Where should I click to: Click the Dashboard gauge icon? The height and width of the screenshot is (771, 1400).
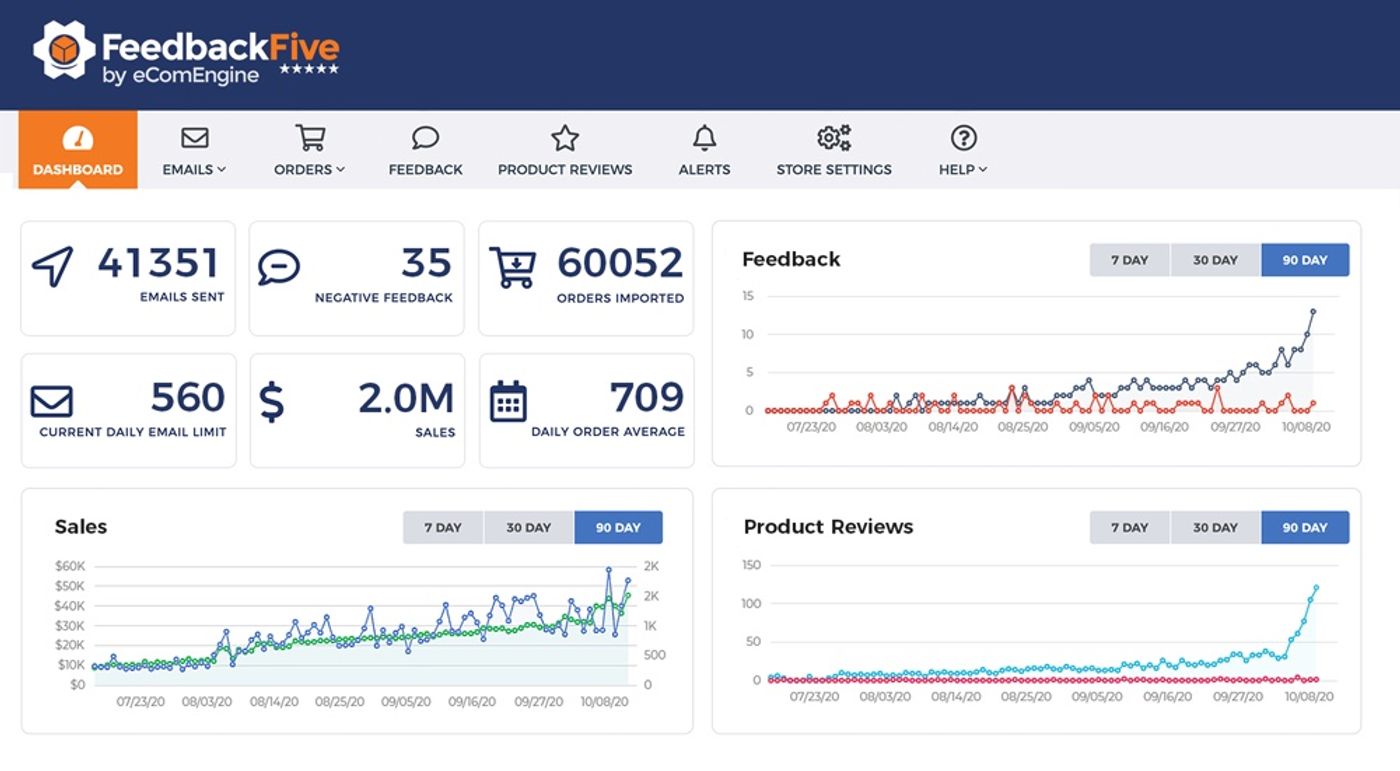[77, 138]
